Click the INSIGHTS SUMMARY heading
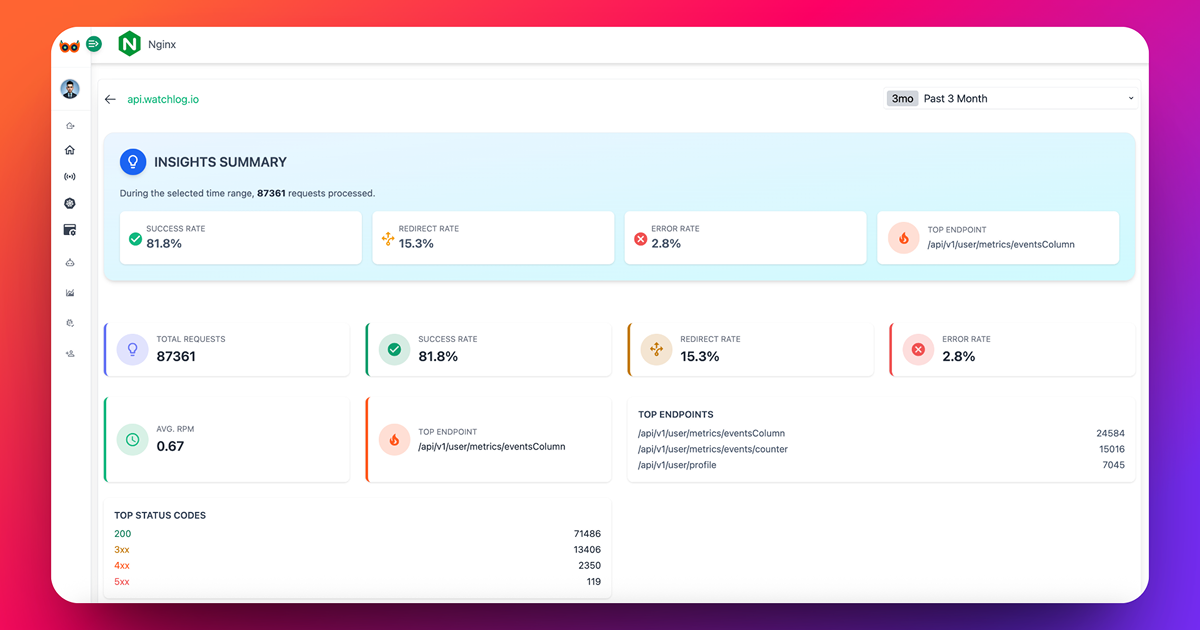 point(220,162)
